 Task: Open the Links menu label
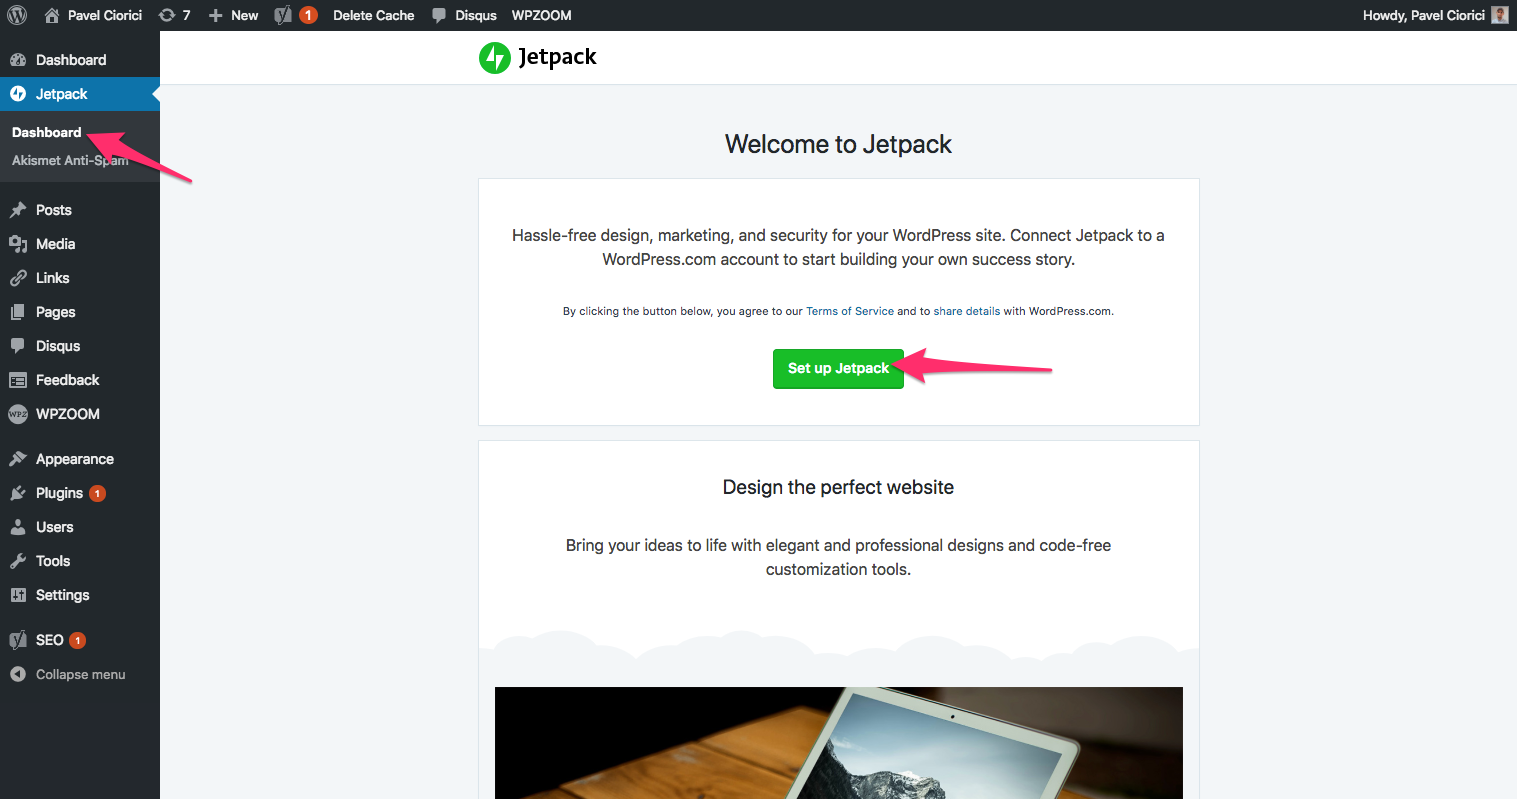(x=53, y=278)
